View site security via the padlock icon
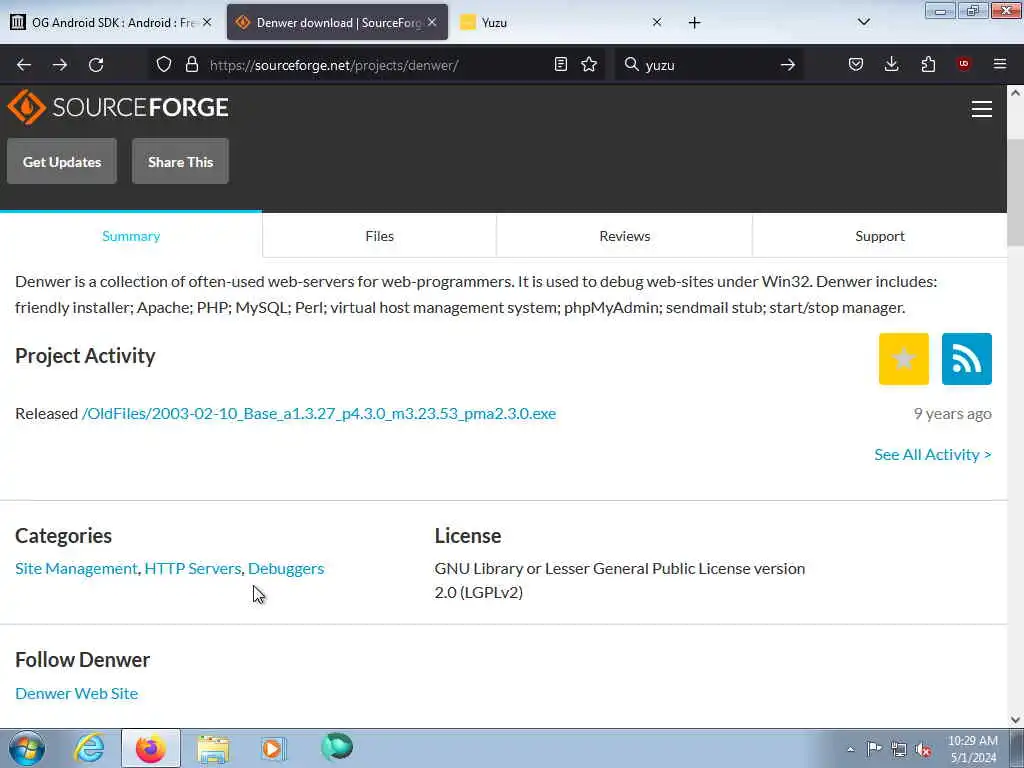Image resolution: width=1024 pixels, height=768 pixels. (191, 64)
